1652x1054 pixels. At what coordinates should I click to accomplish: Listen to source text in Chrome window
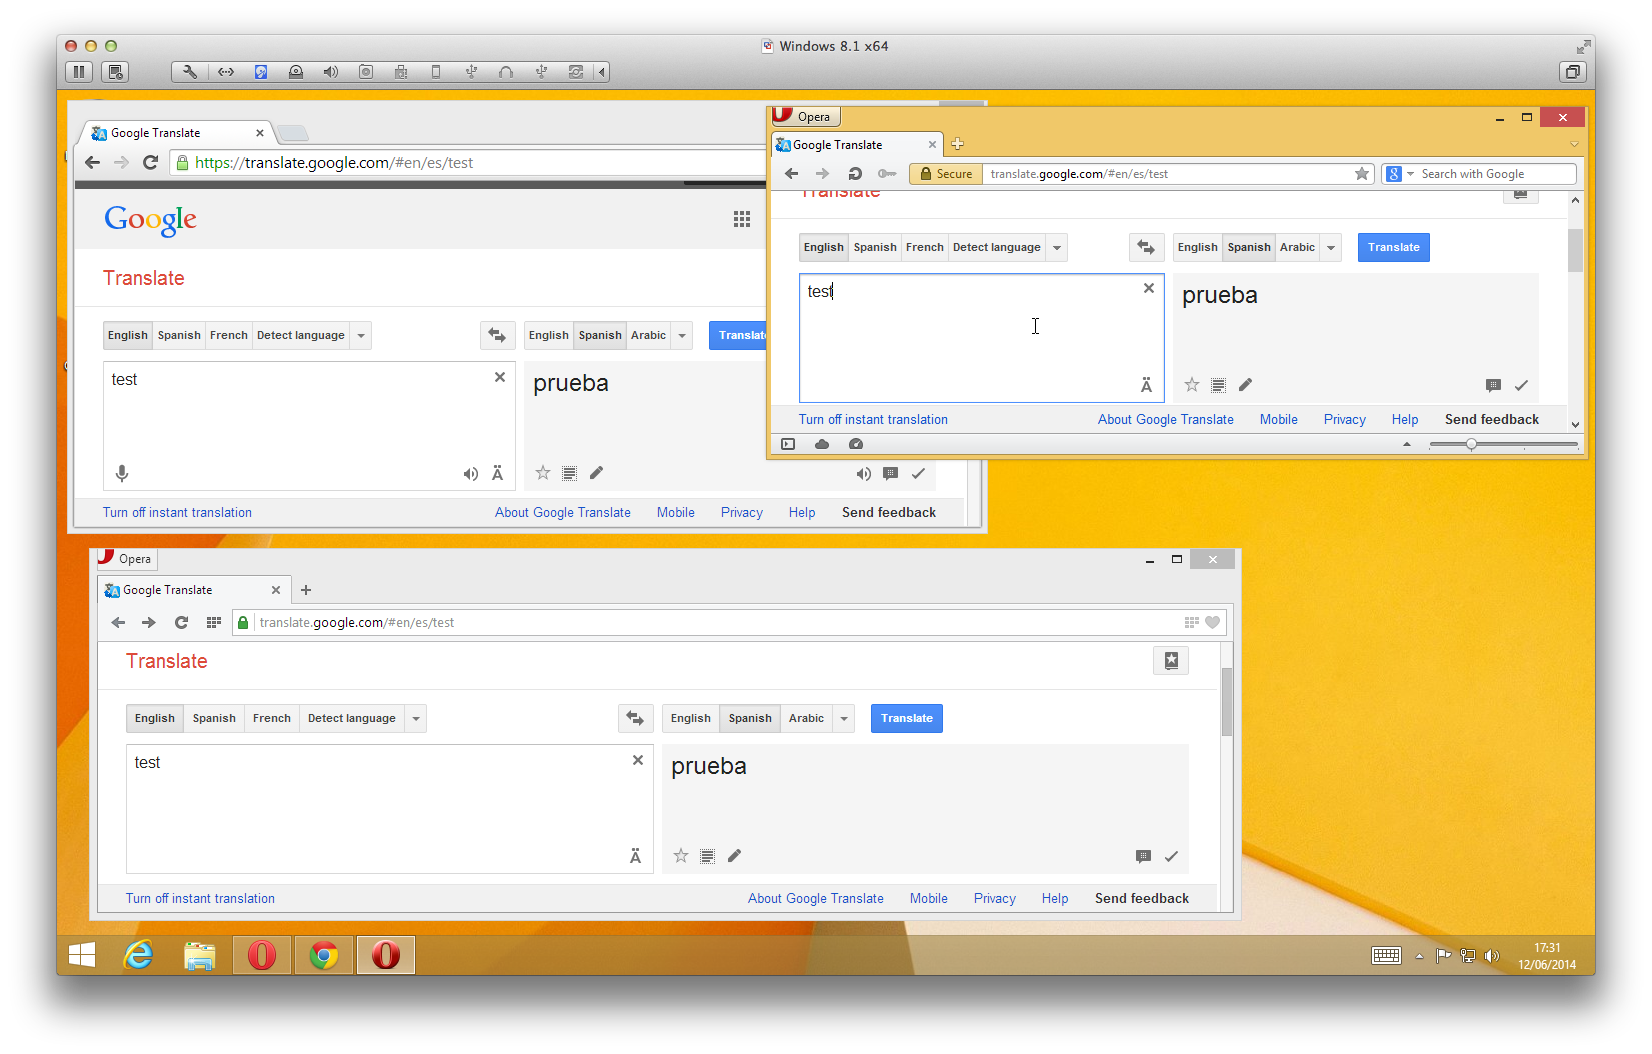coord(470,474)
